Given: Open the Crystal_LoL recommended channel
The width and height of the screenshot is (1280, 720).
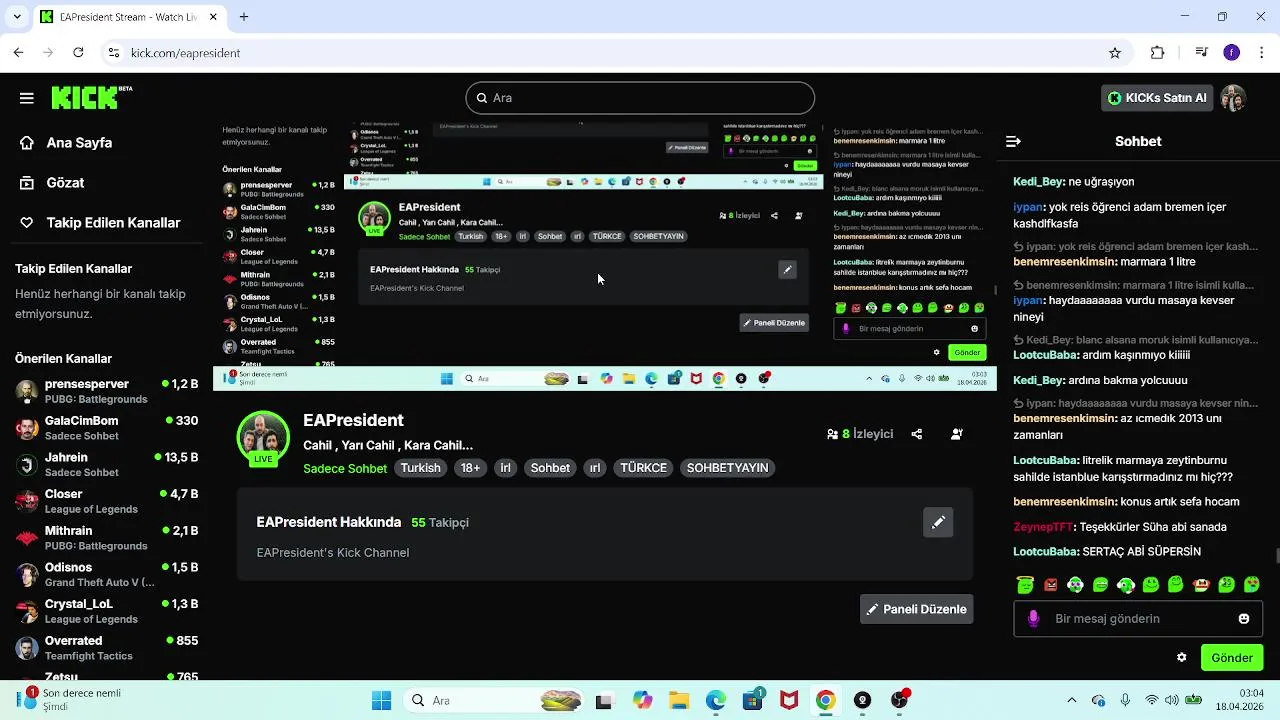Looking at the screenshot, I should (107, 611).
